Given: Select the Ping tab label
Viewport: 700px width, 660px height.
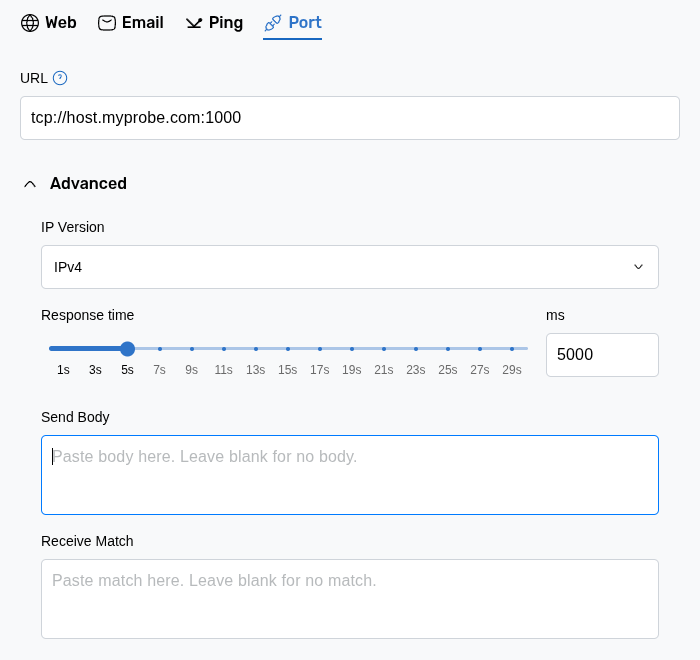Looking at the screenshot, I should (x=226, y=23).
